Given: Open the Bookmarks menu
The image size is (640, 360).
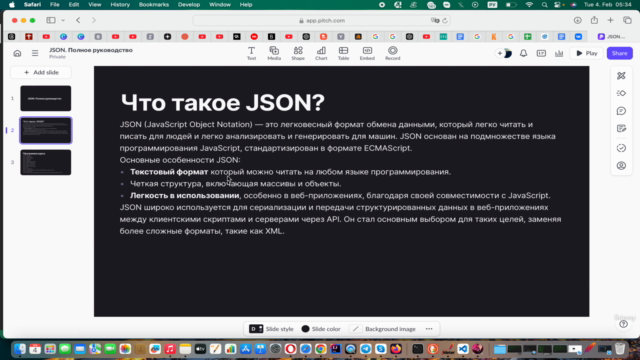Looking at the screenshot, I should pyautogui.click(x=154, y=4).
